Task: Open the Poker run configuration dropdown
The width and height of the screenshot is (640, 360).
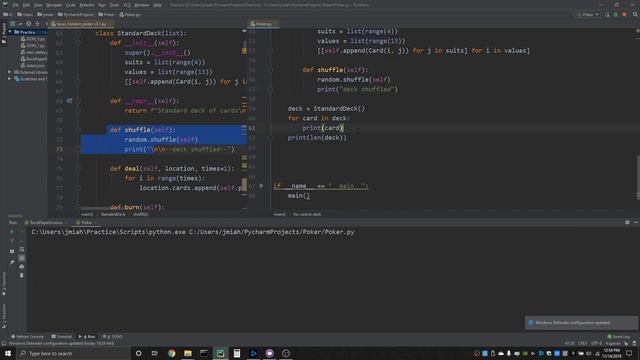Action: coord(588,14)
